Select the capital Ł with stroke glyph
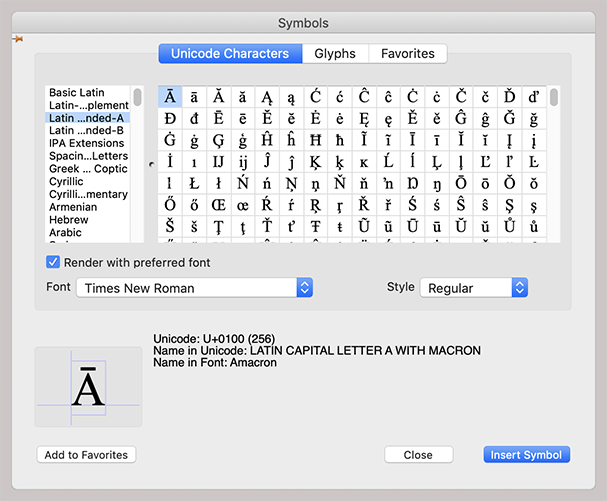 point(194,184)
